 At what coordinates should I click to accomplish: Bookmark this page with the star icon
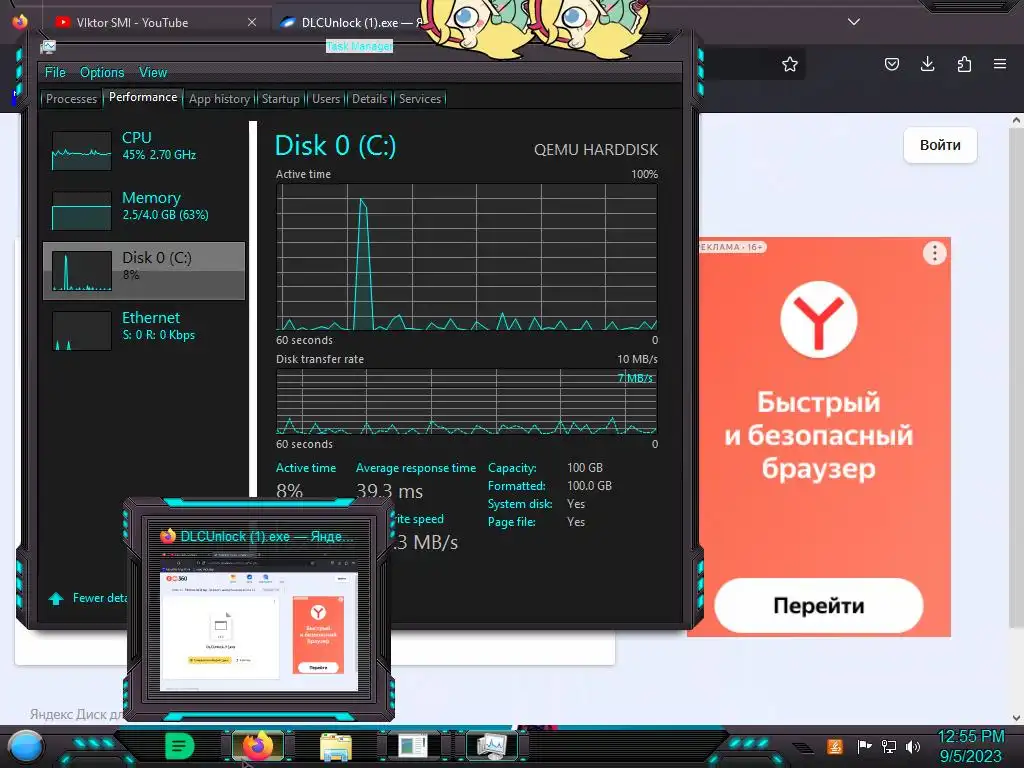point(790,64)
